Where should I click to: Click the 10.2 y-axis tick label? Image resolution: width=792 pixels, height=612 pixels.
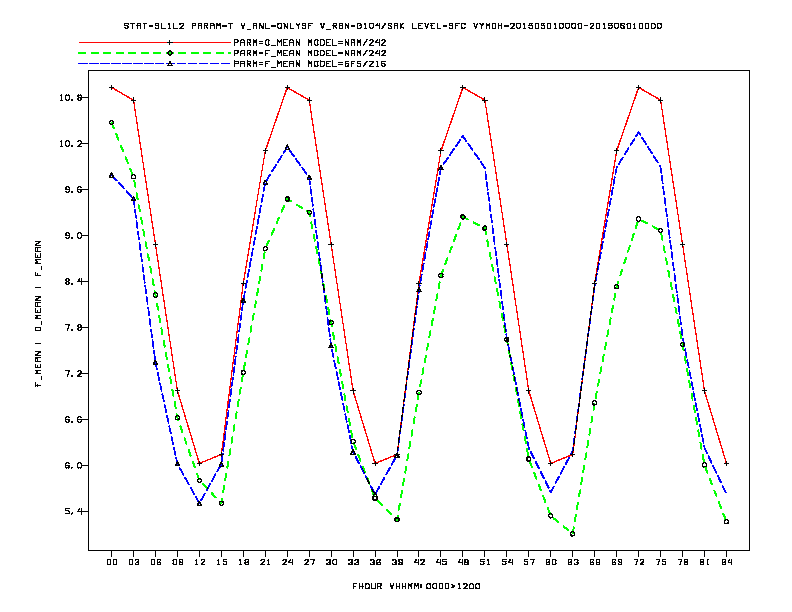[71, 143]
